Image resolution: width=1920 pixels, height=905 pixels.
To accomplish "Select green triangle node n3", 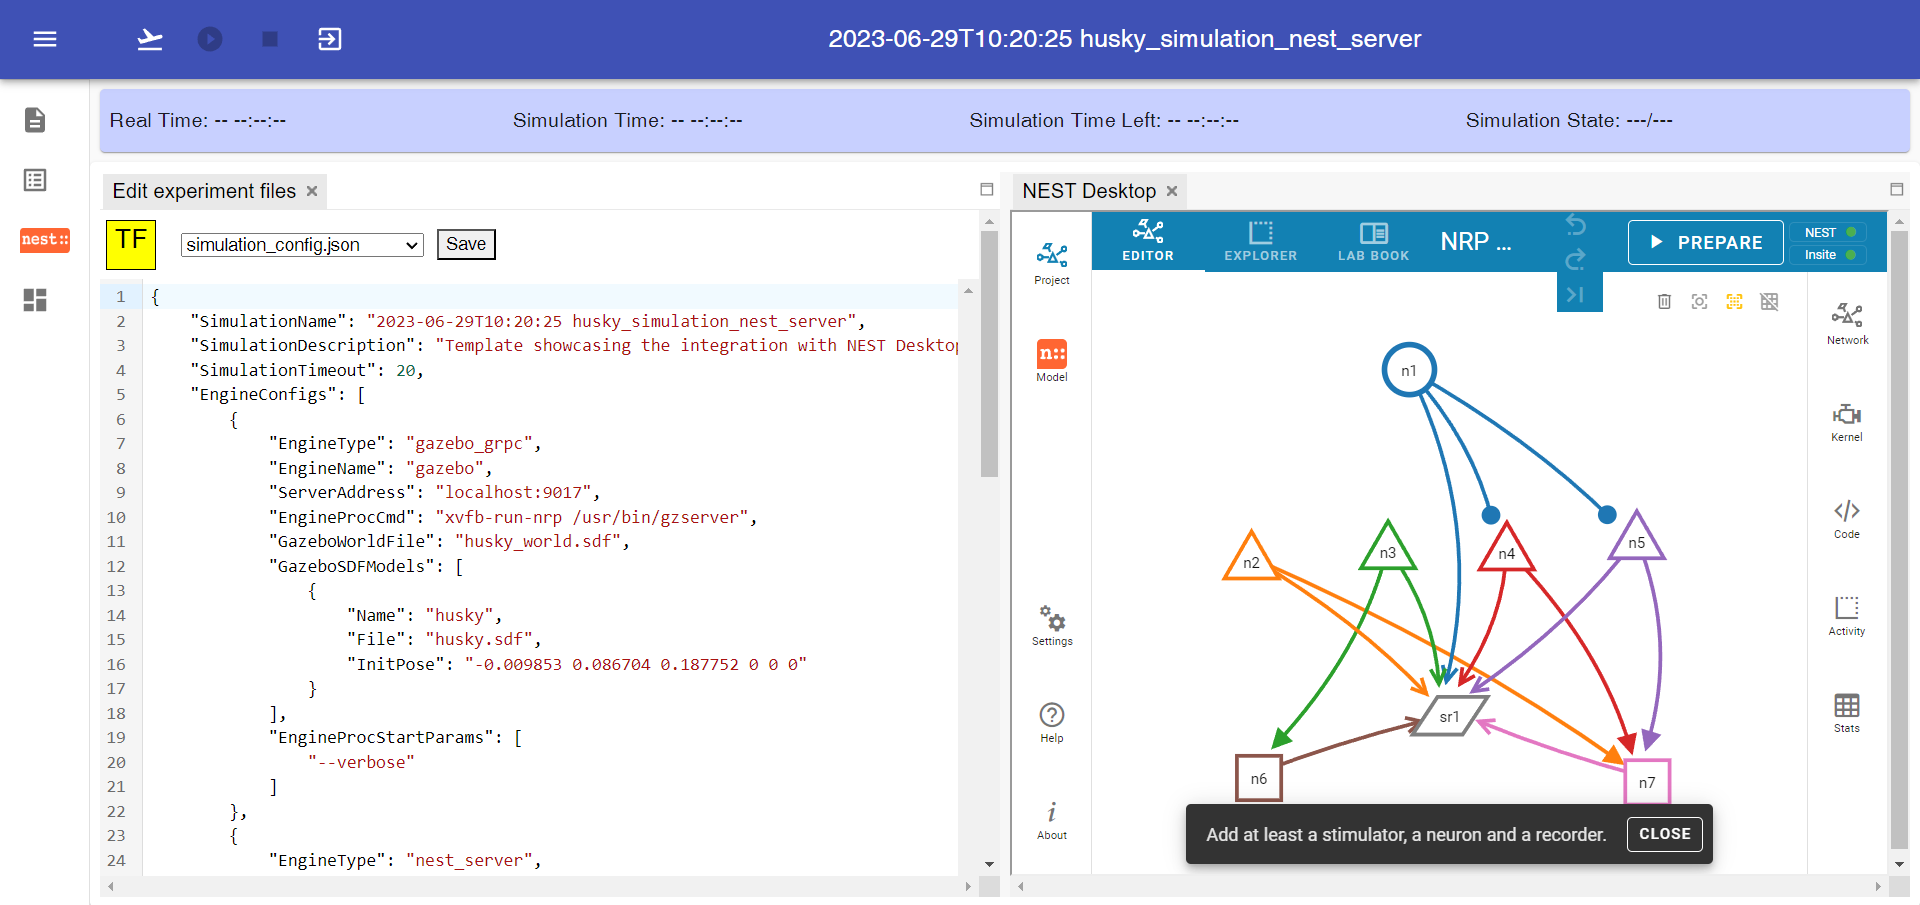I will point(1388,550).
